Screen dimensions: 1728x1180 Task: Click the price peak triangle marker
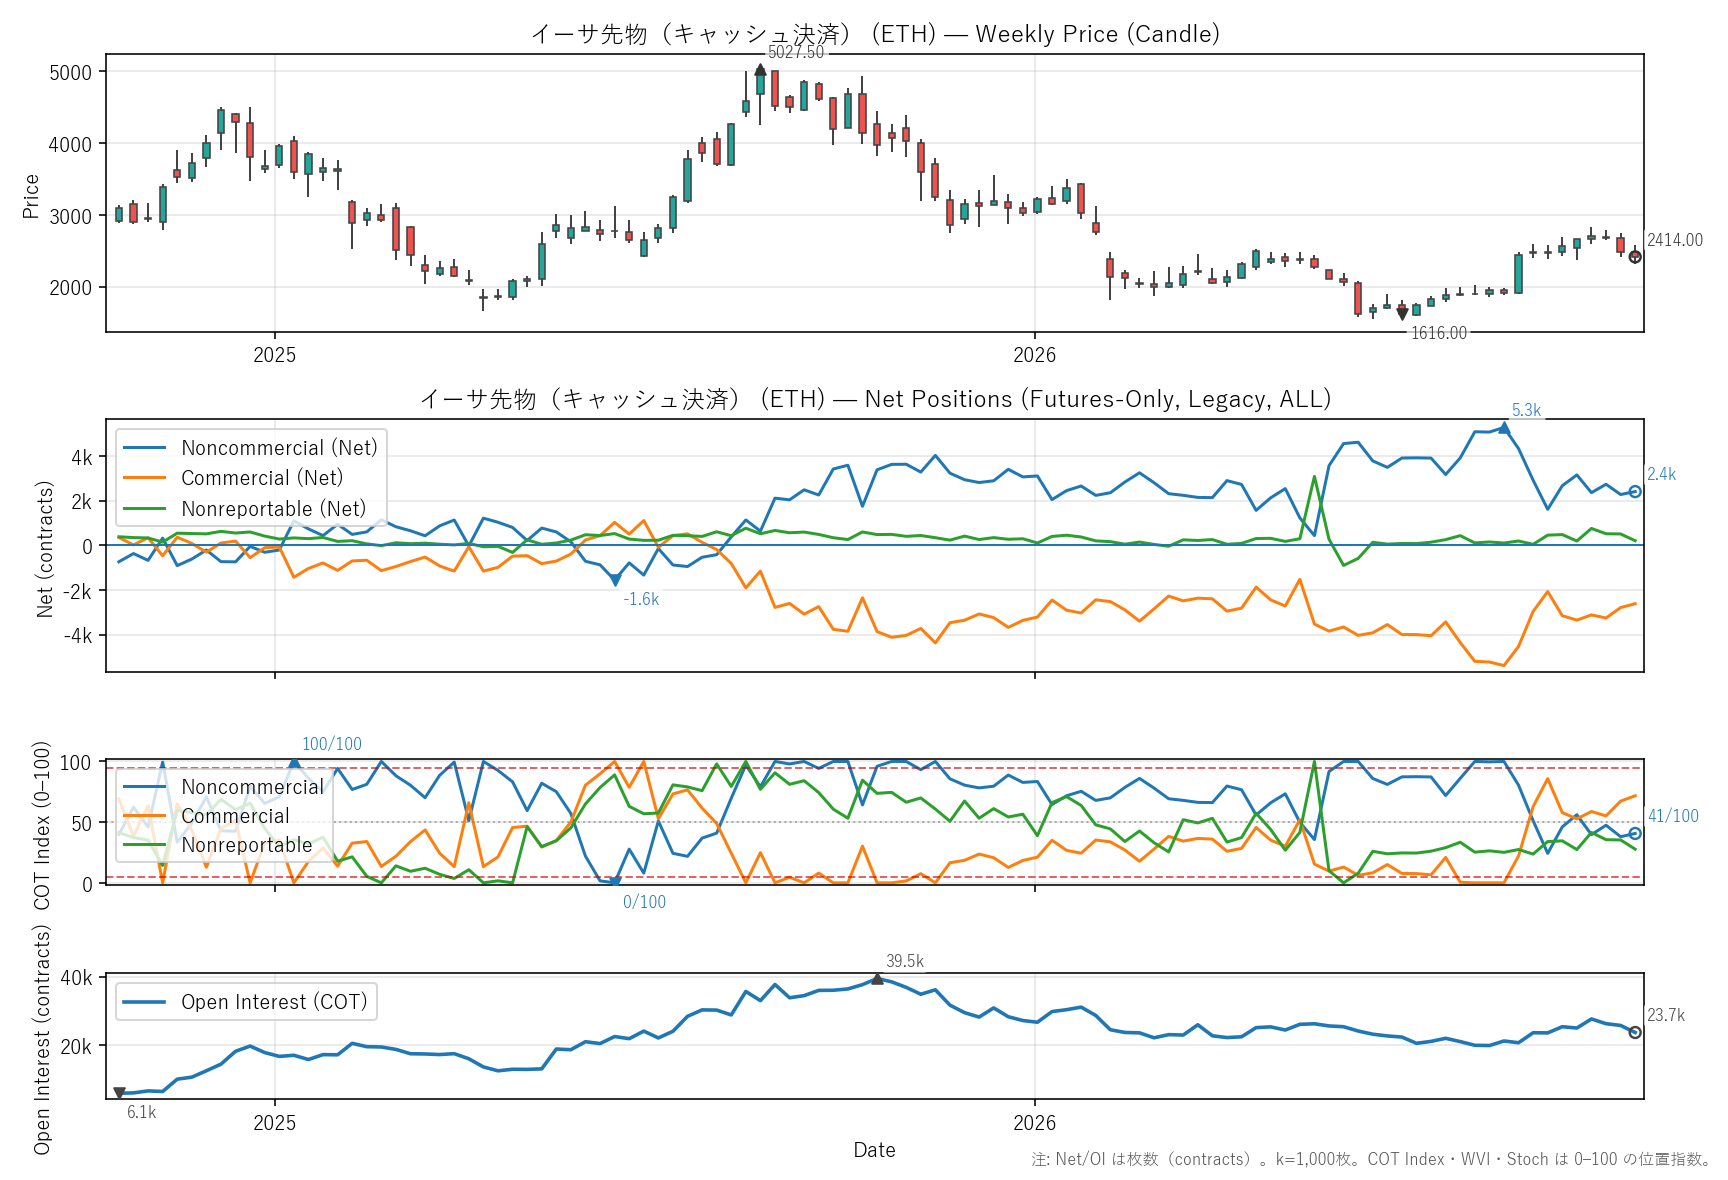coord(760,70)
